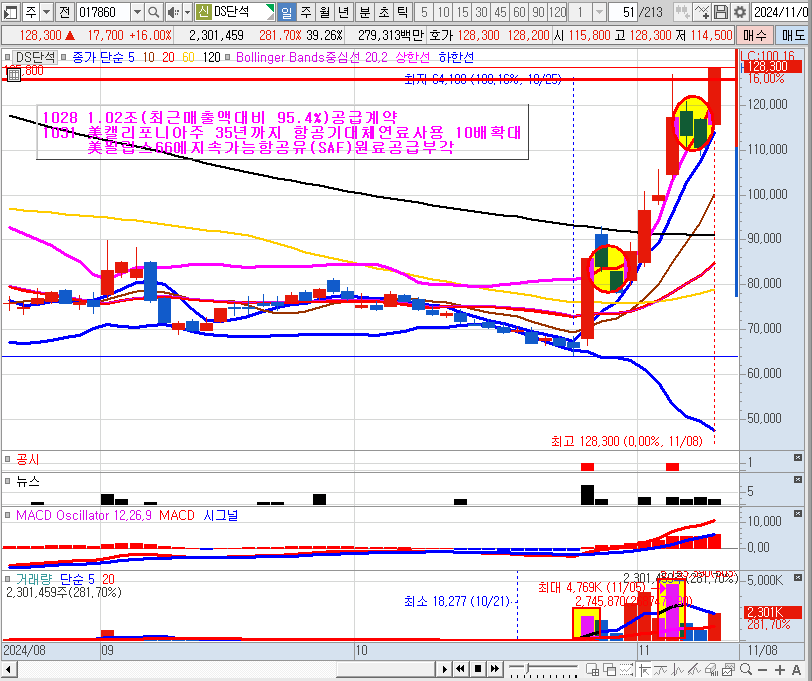Click the speaker sound icon
812x681 pixels.
coord(171,12)
